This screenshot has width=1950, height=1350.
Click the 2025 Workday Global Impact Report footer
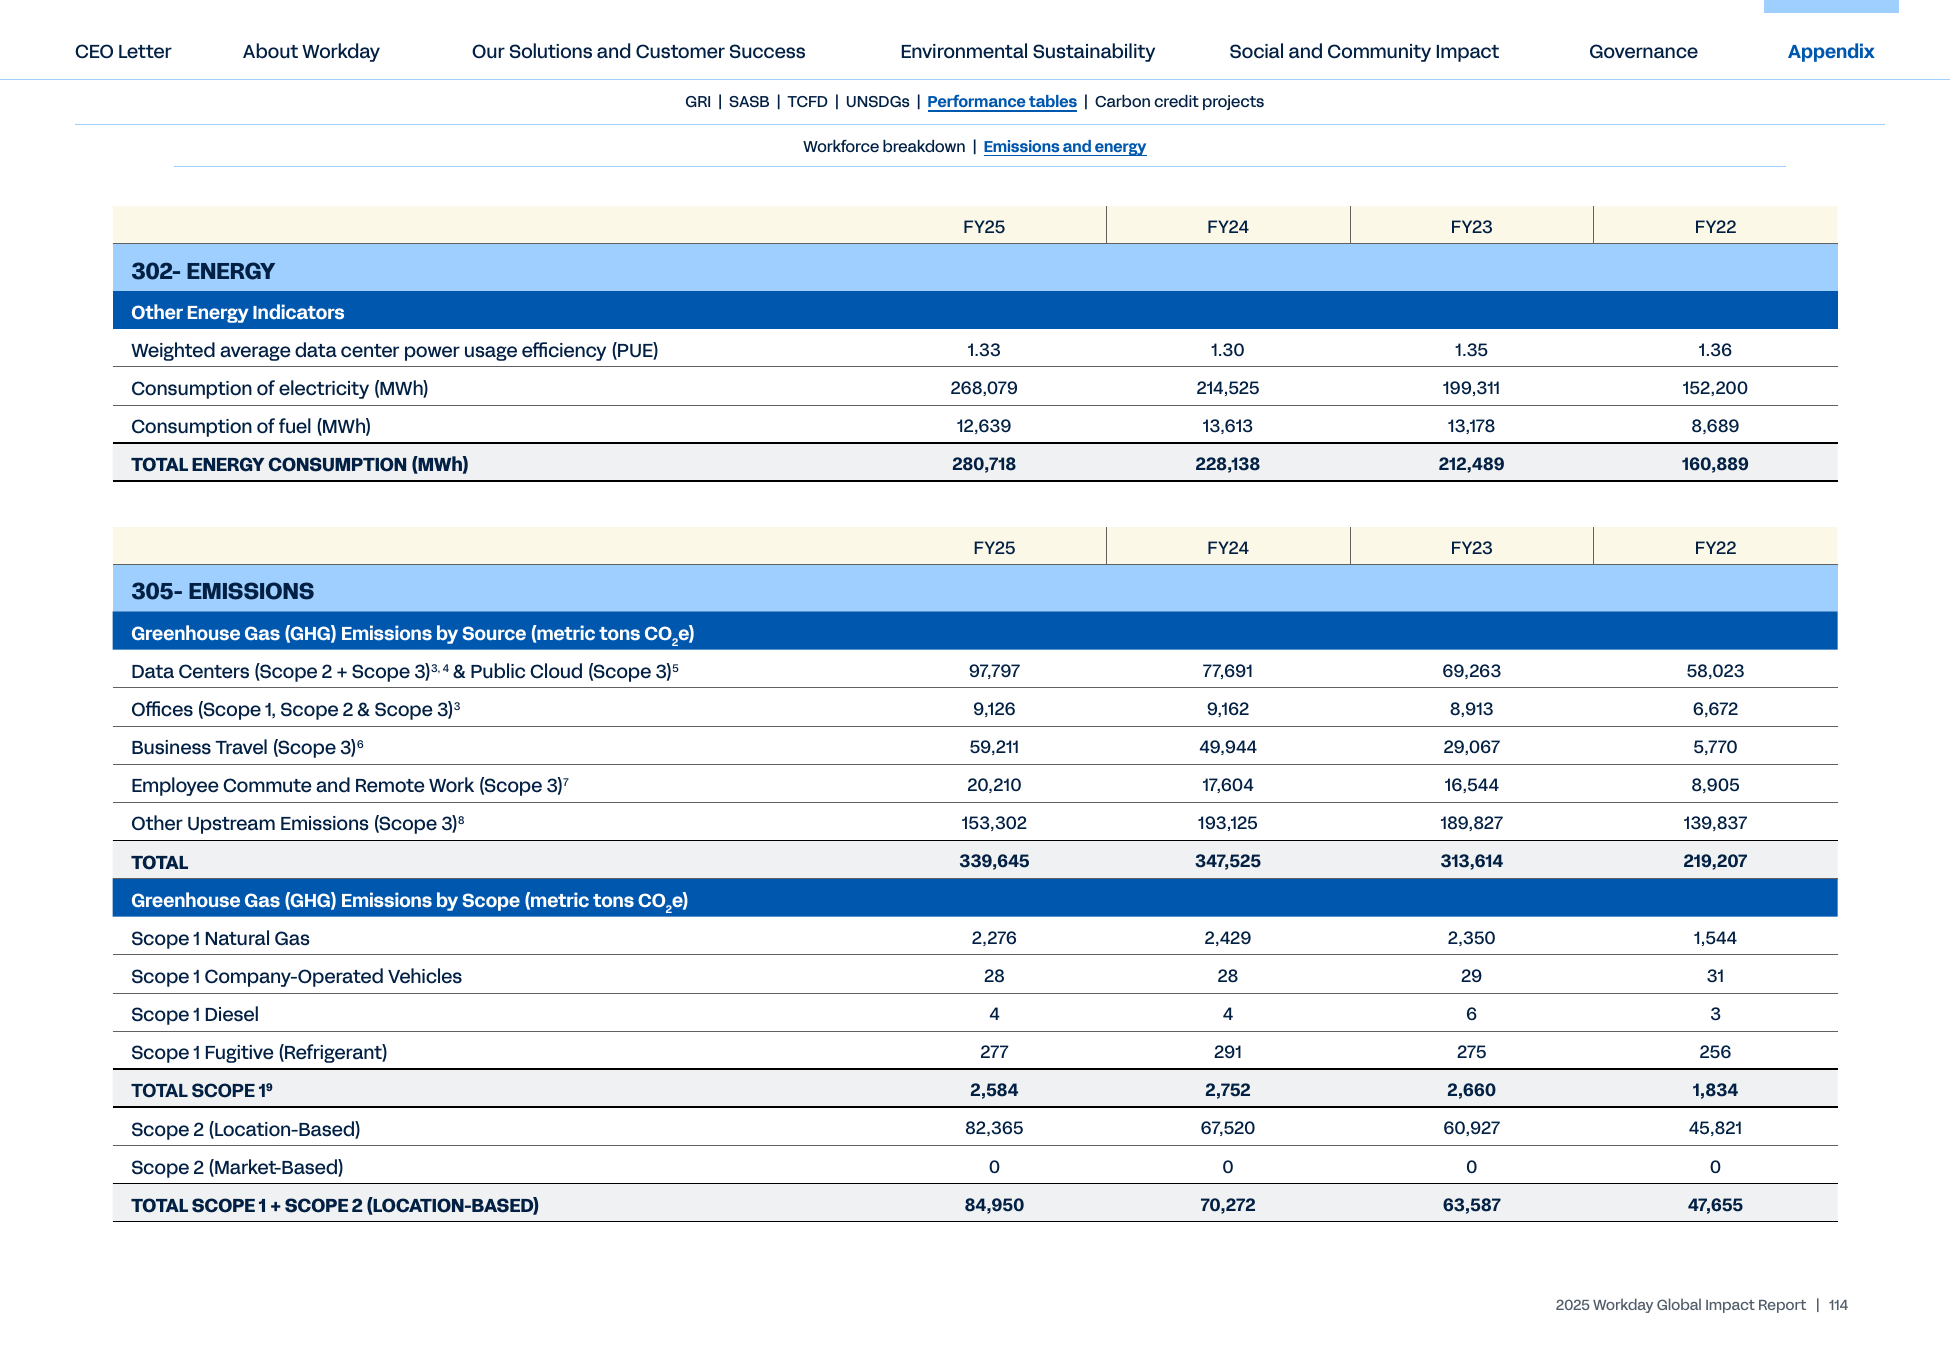[1680, 1305]
